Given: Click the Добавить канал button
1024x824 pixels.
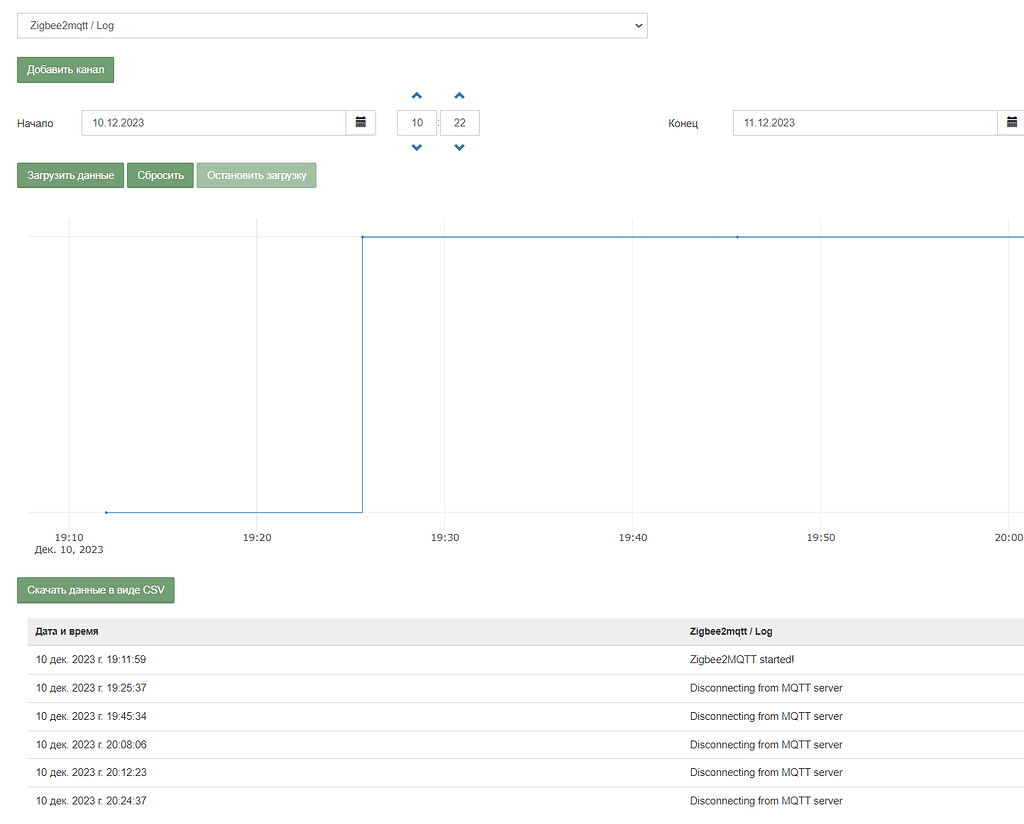Looking at the screenshot, I should [64, 70].
